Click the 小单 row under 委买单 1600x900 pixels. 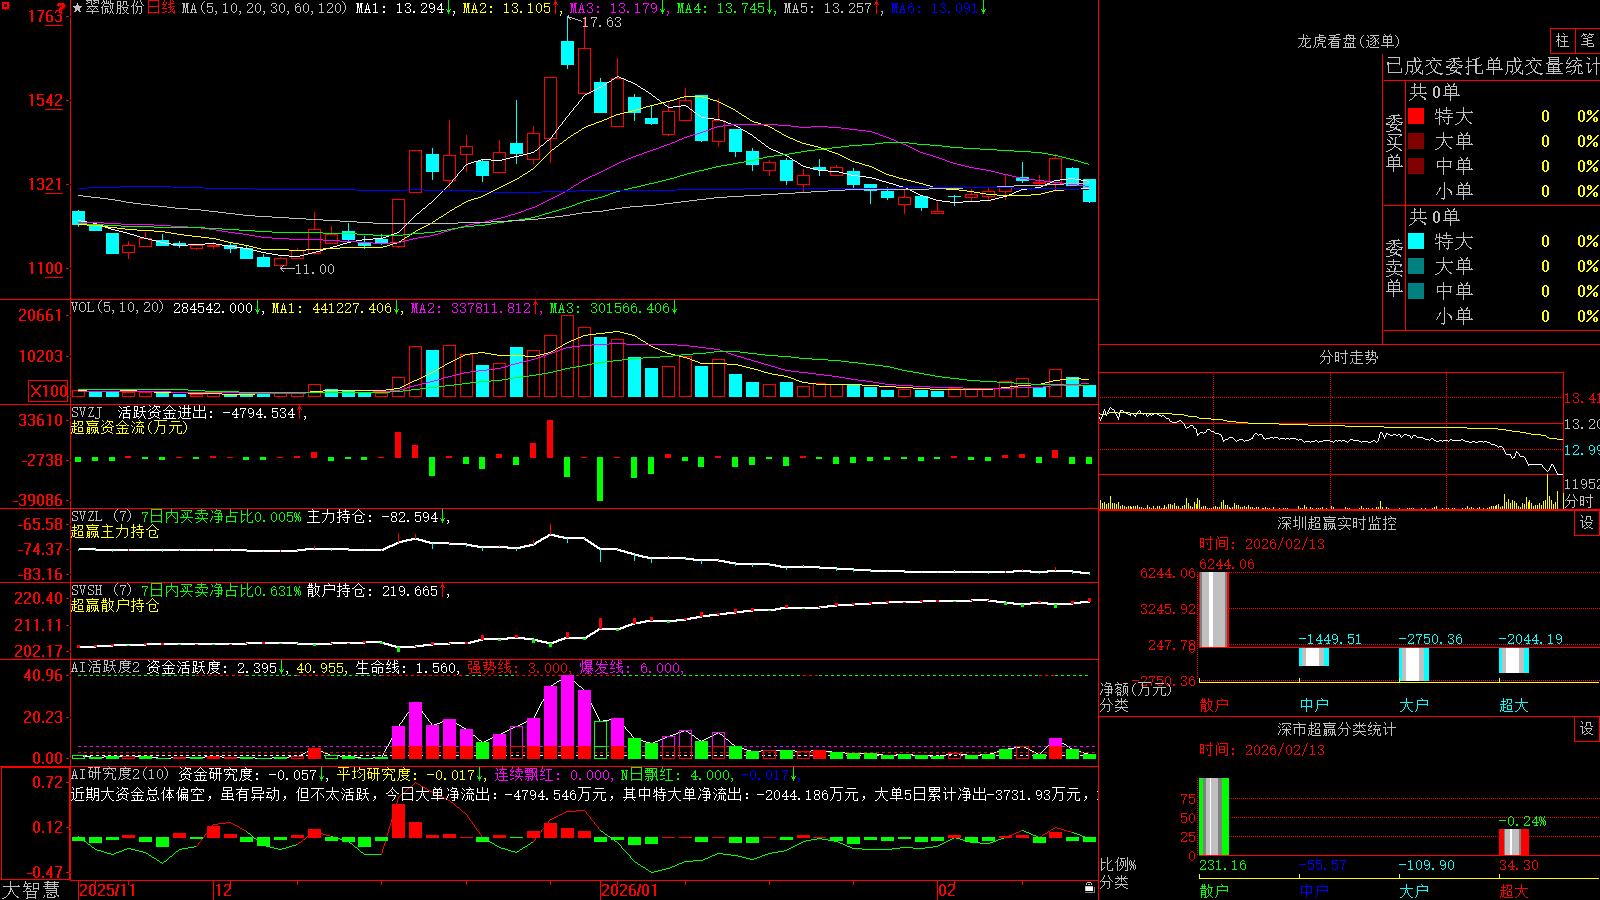pyautogui.click(x=1503, y=191)
